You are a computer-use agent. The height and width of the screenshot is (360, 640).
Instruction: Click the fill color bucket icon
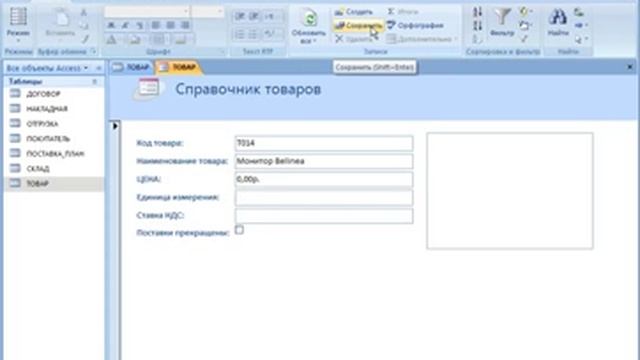coord(135,40)
